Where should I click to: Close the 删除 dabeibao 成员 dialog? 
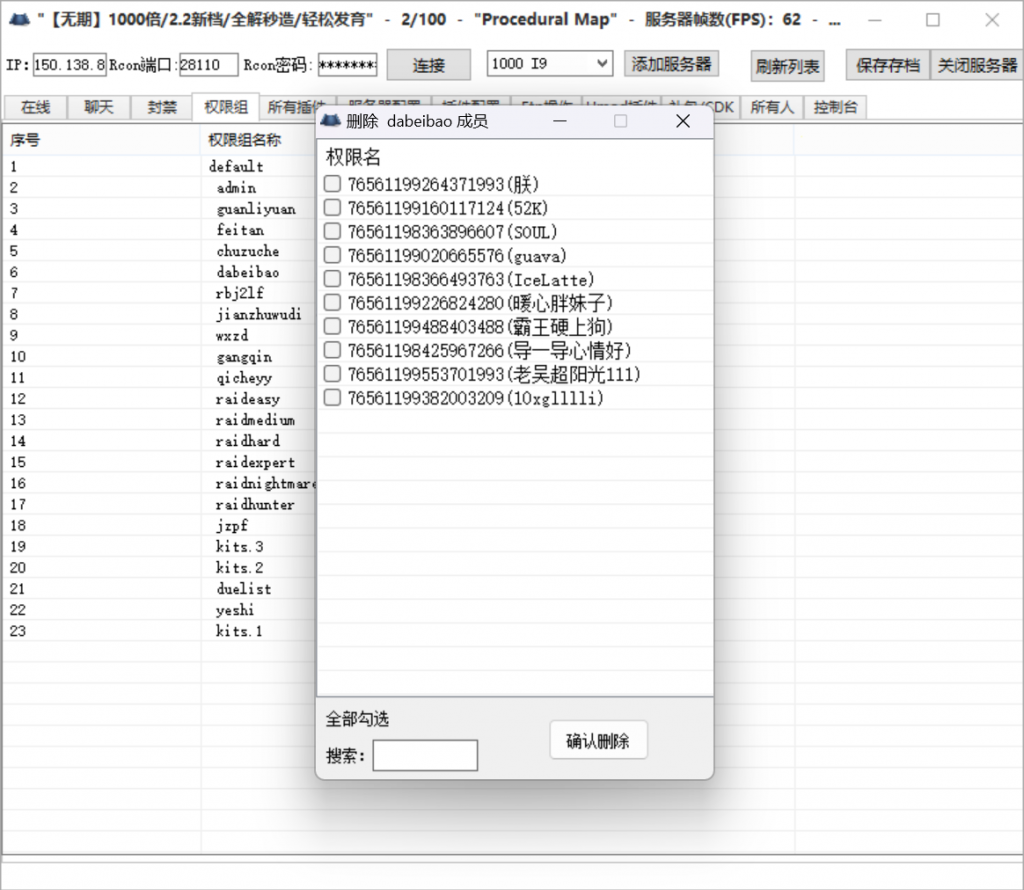tap(683, 121)
